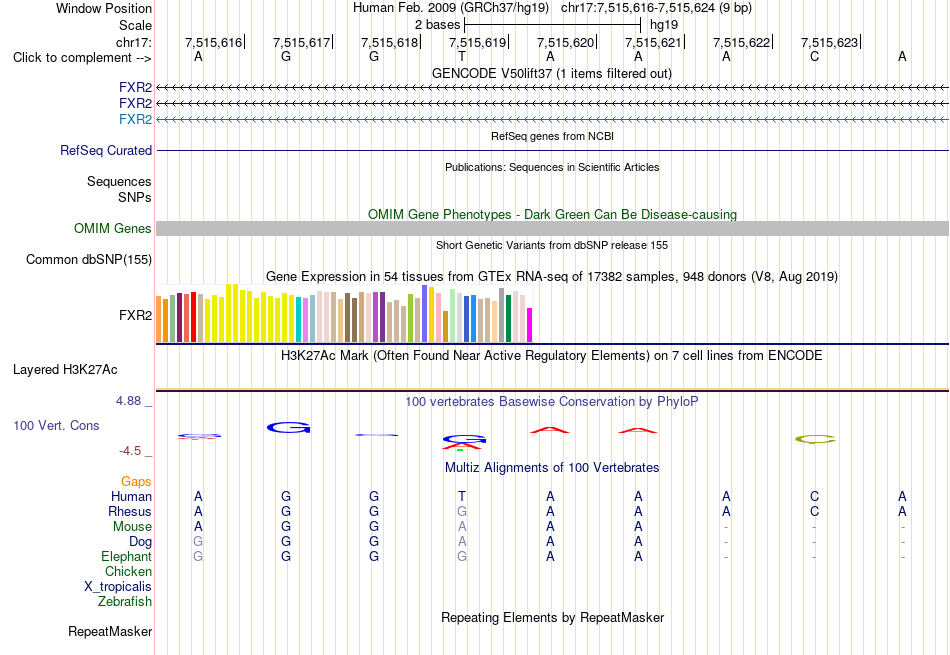950x655 pixels.
Task: Click 'RefSeq genes from NCBI' track title
Action: point(552,136)
